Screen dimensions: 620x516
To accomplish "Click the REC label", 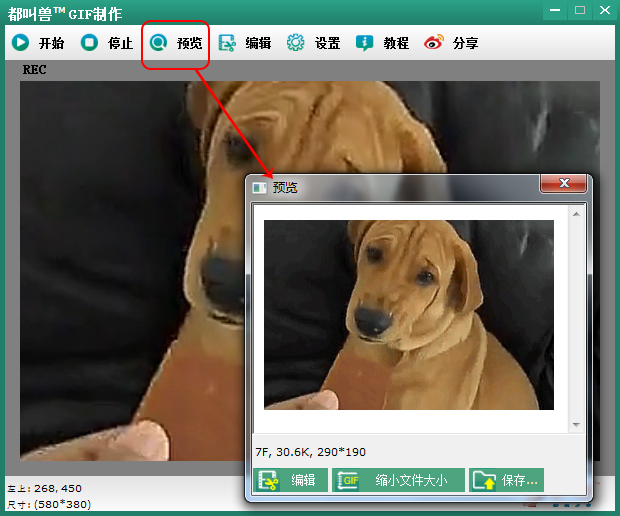I will (x=34, y=70).
